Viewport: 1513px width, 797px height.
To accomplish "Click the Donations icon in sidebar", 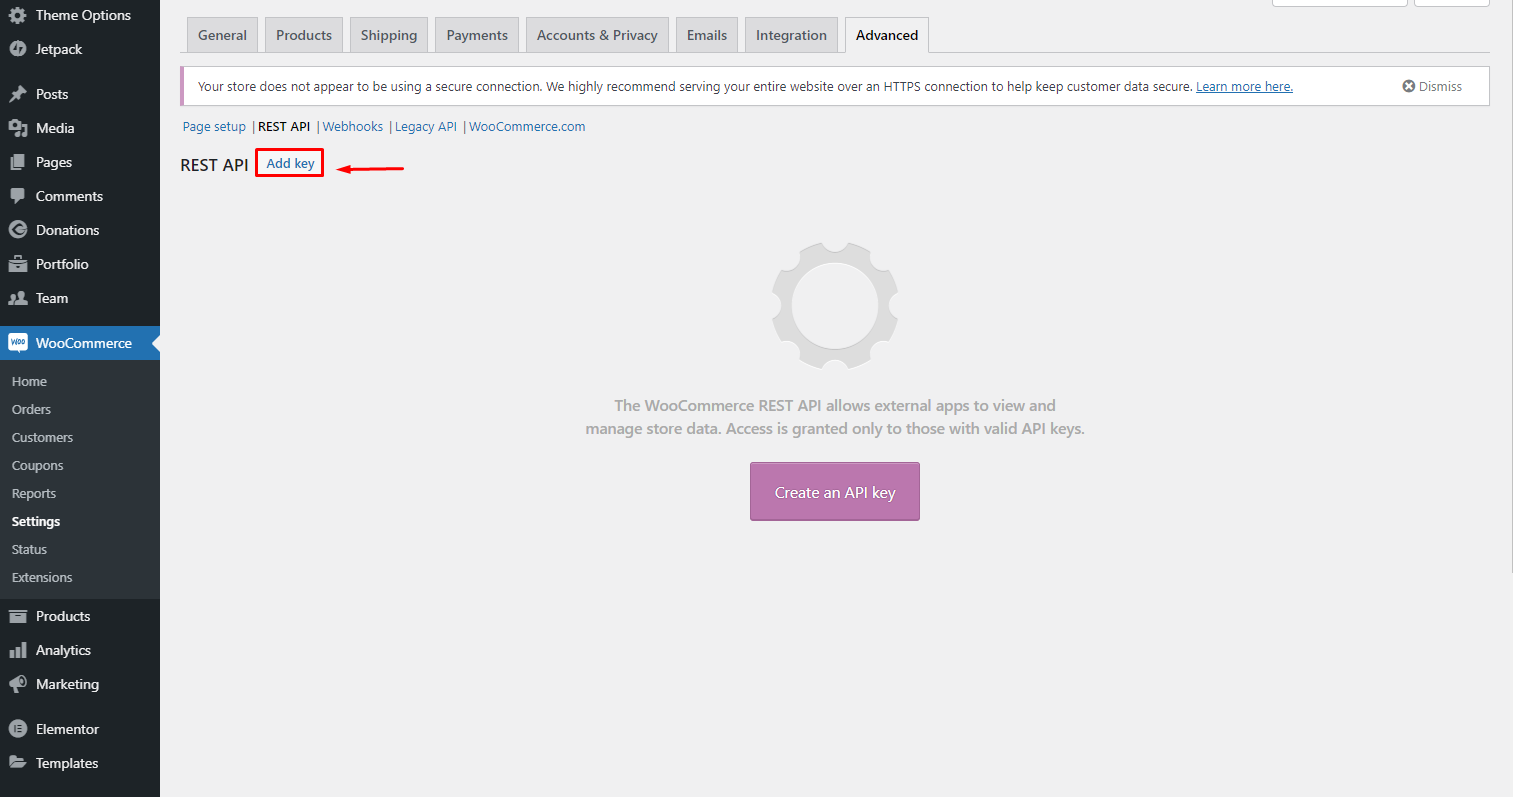I will [17, 230].
